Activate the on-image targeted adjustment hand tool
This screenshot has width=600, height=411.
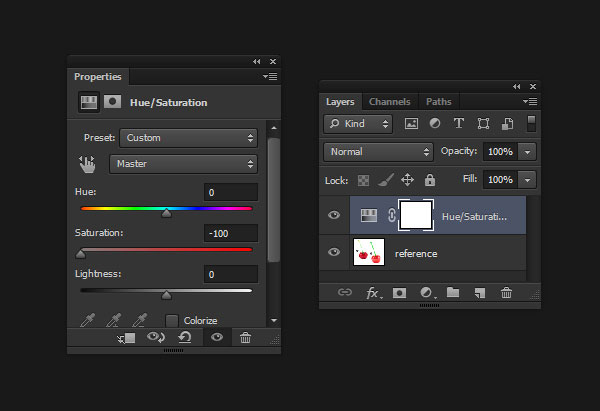click(87, 164)
